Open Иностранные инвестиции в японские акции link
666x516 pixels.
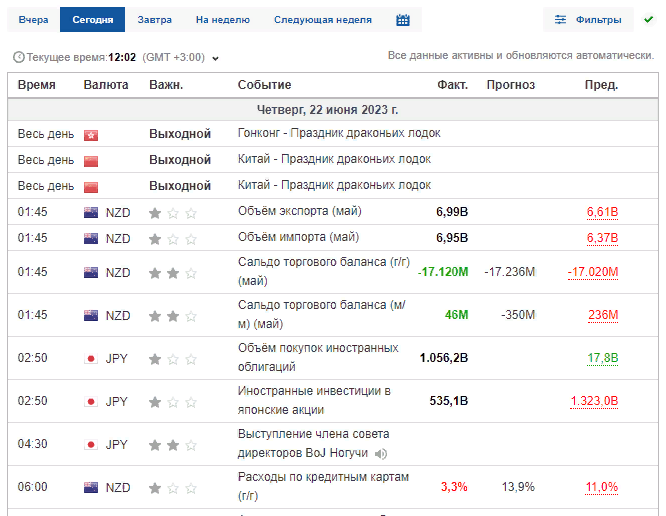click(x=314, y=400)
